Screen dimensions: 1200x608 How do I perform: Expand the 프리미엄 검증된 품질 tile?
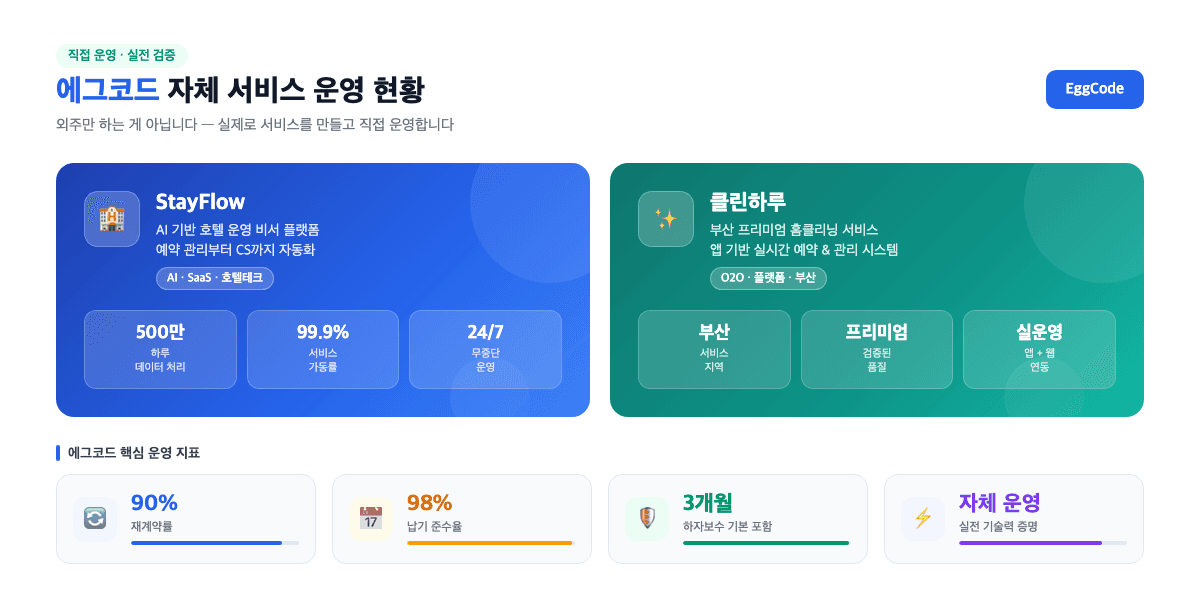click(x=876, y=349)
